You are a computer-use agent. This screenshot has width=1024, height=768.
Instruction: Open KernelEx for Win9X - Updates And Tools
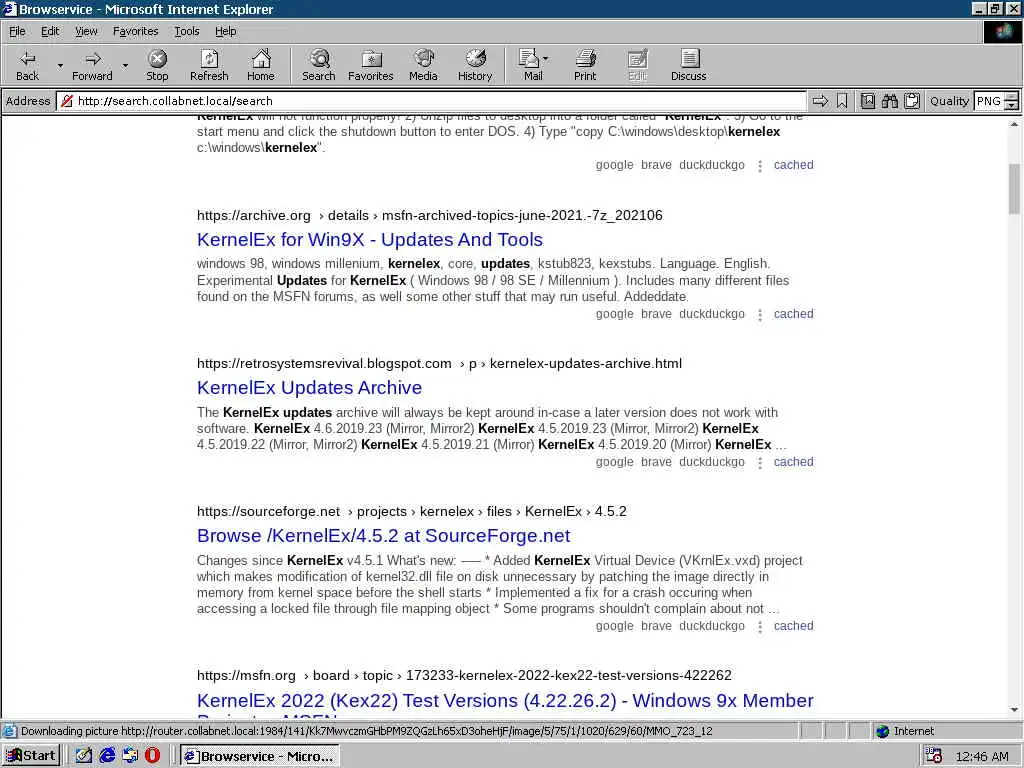[370, 240]
